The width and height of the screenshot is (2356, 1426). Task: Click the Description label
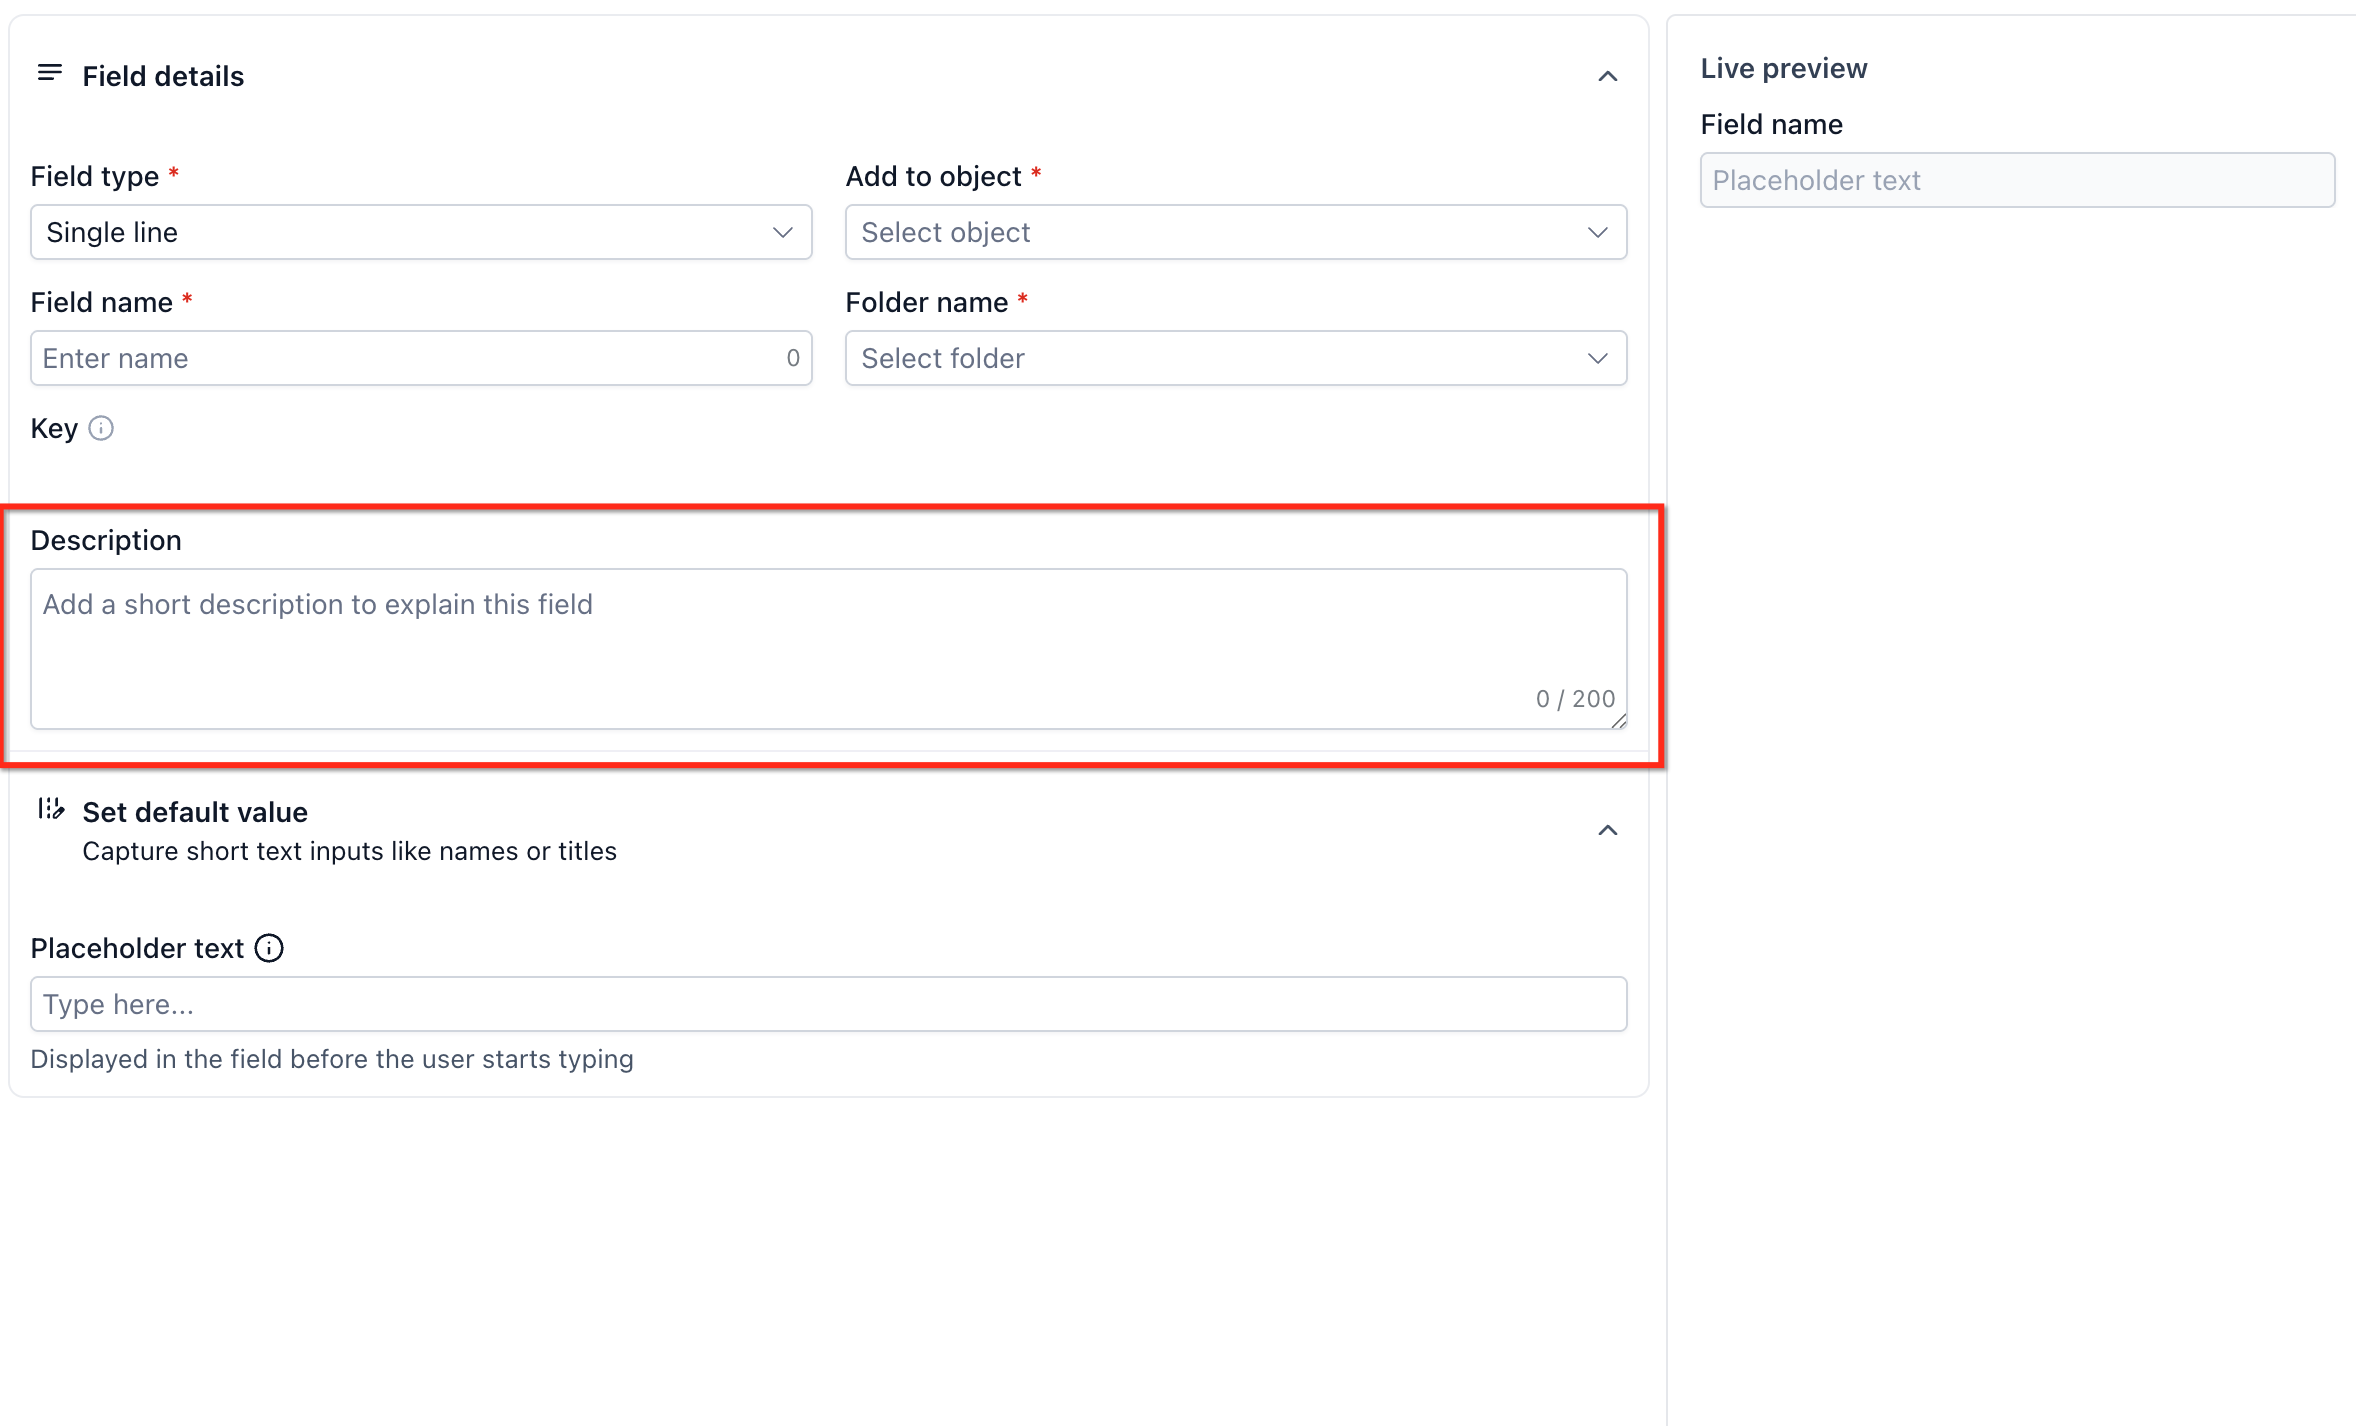(x=106, y=540)
